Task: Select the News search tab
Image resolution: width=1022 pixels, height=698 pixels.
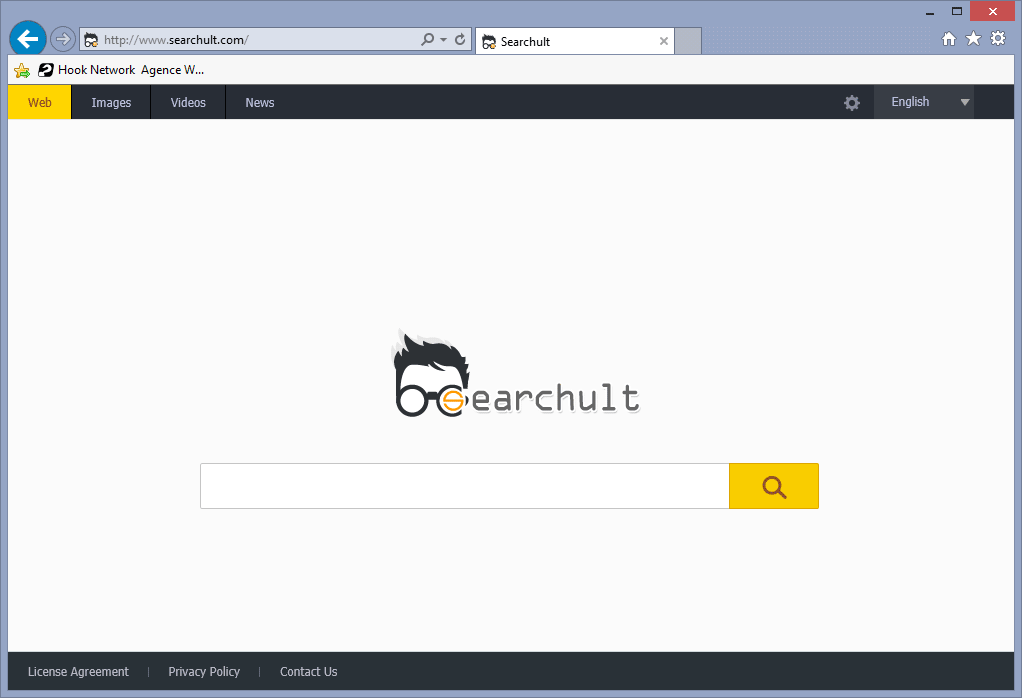Action: point(259,103)
